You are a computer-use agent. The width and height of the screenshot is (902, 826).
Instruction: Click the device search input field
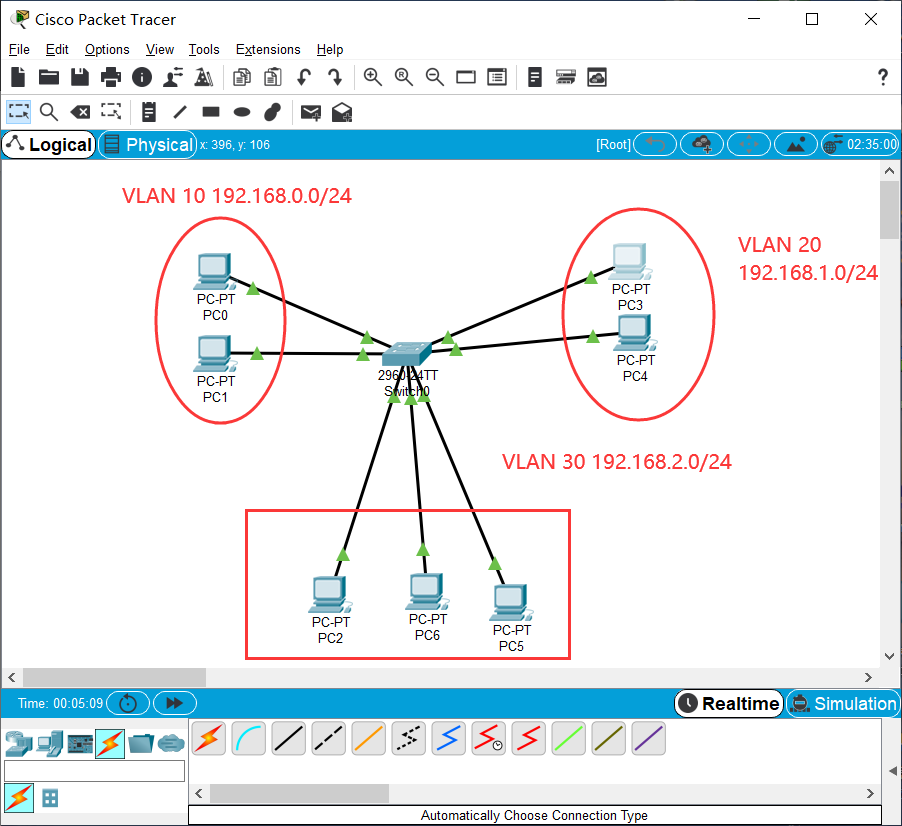[x=94, y=771]
